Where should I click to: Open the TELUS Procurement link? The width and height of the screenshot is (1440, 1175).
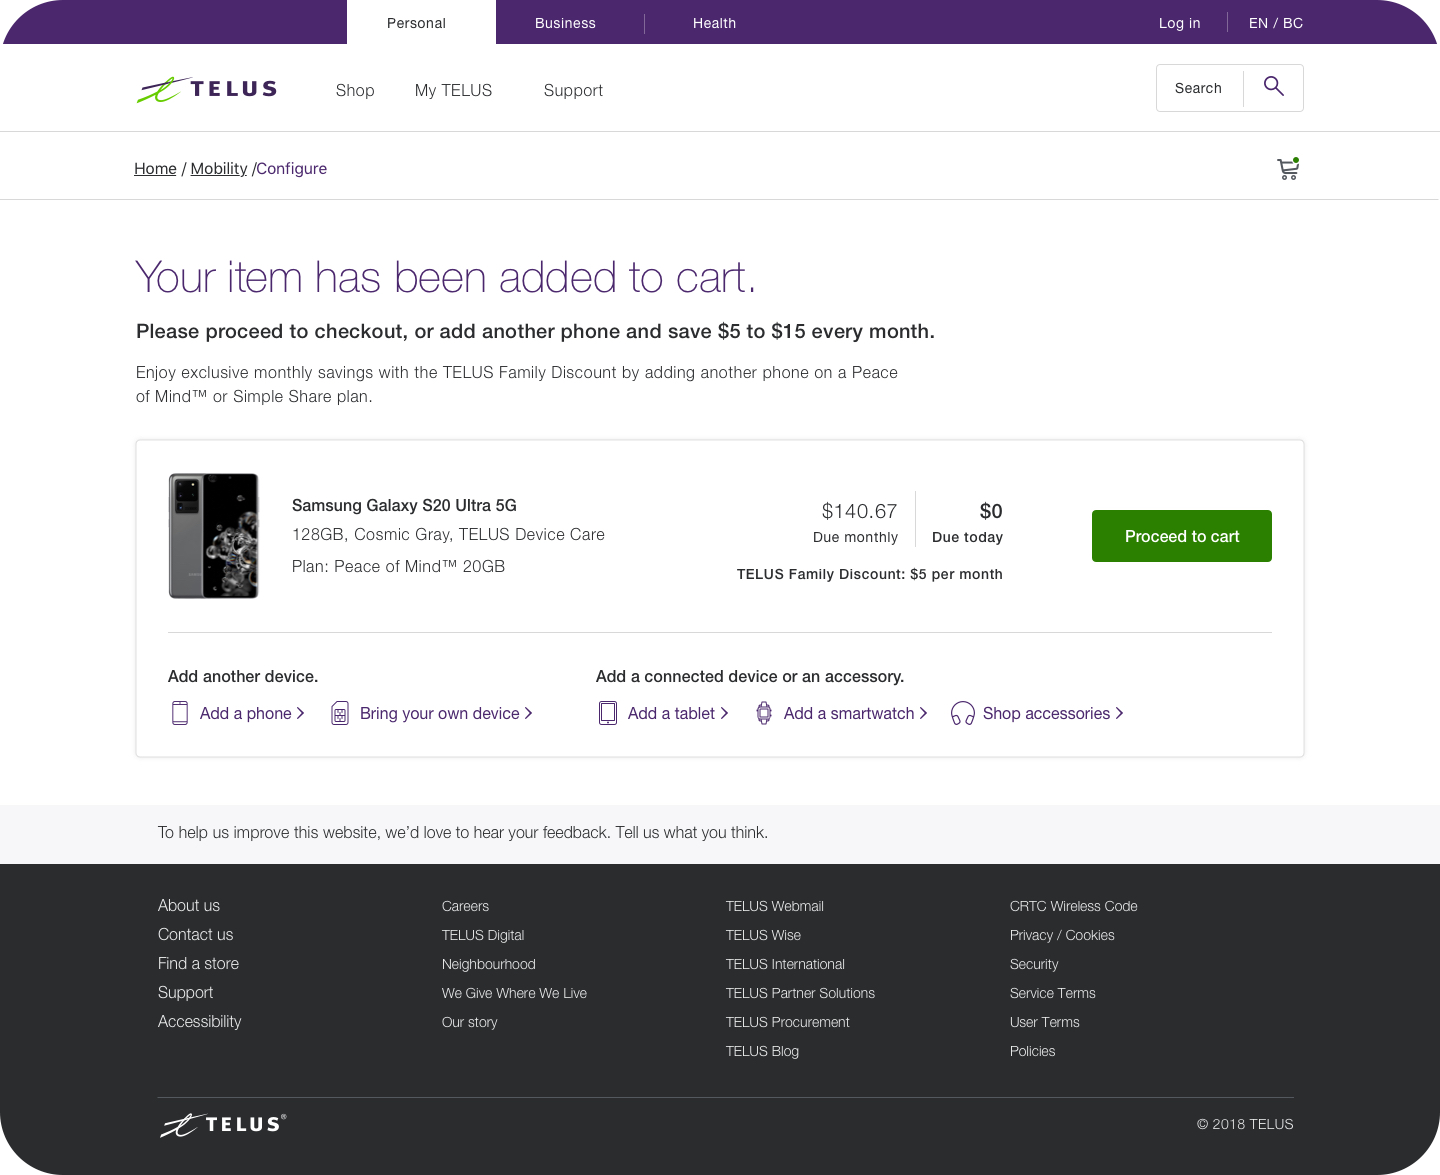(x=787, y=1022)
